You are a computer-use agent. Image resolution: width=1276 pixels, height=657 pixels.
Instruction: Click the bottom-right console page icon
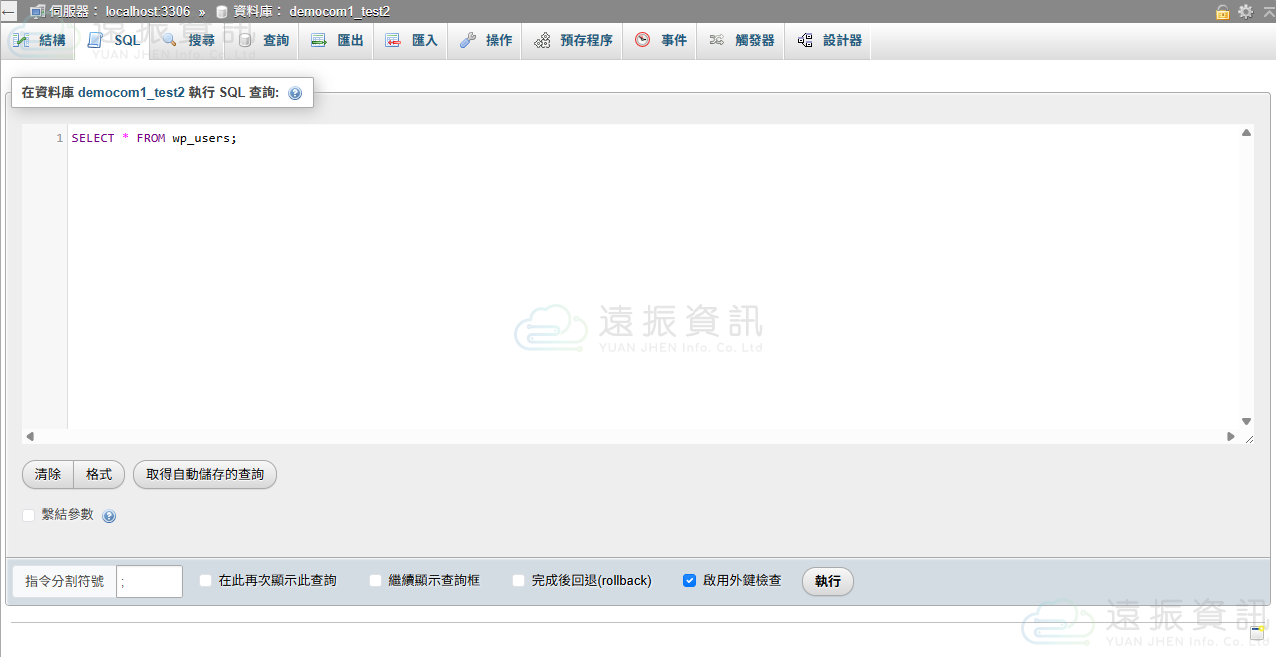click(x=1258, y=632)
